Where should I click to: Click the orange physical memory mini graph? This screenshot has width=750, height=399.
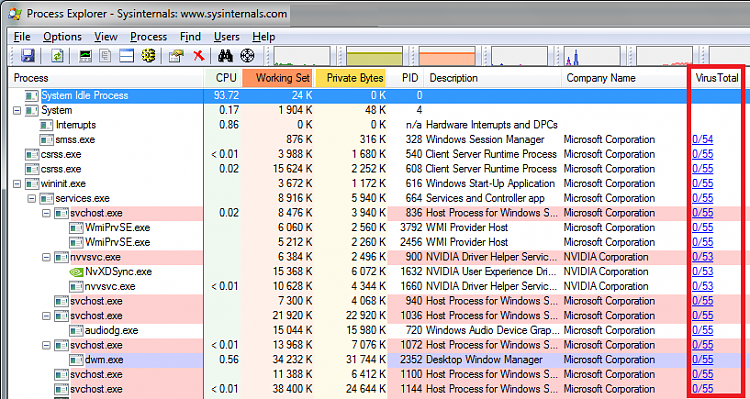[x=447, y=56]
